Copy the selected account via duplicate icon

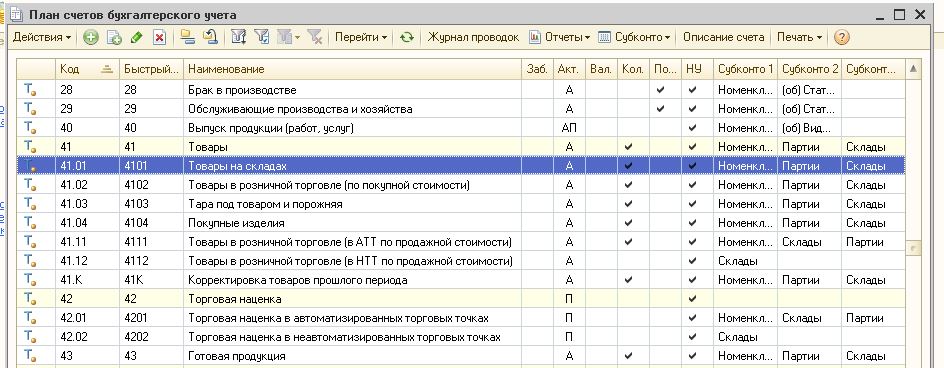(x=114, y=37)
